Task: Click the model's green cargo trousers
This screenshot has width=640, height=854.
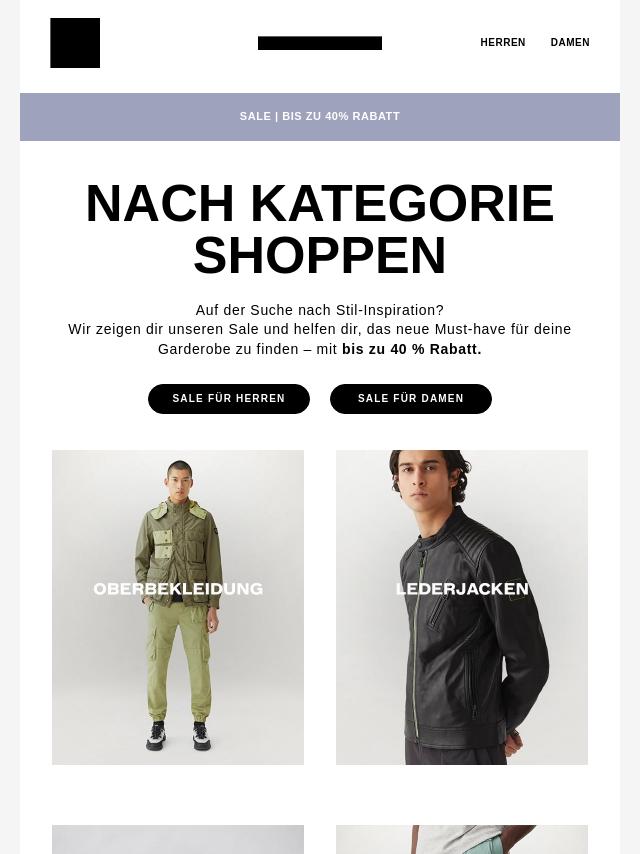Action: [178, 662]
